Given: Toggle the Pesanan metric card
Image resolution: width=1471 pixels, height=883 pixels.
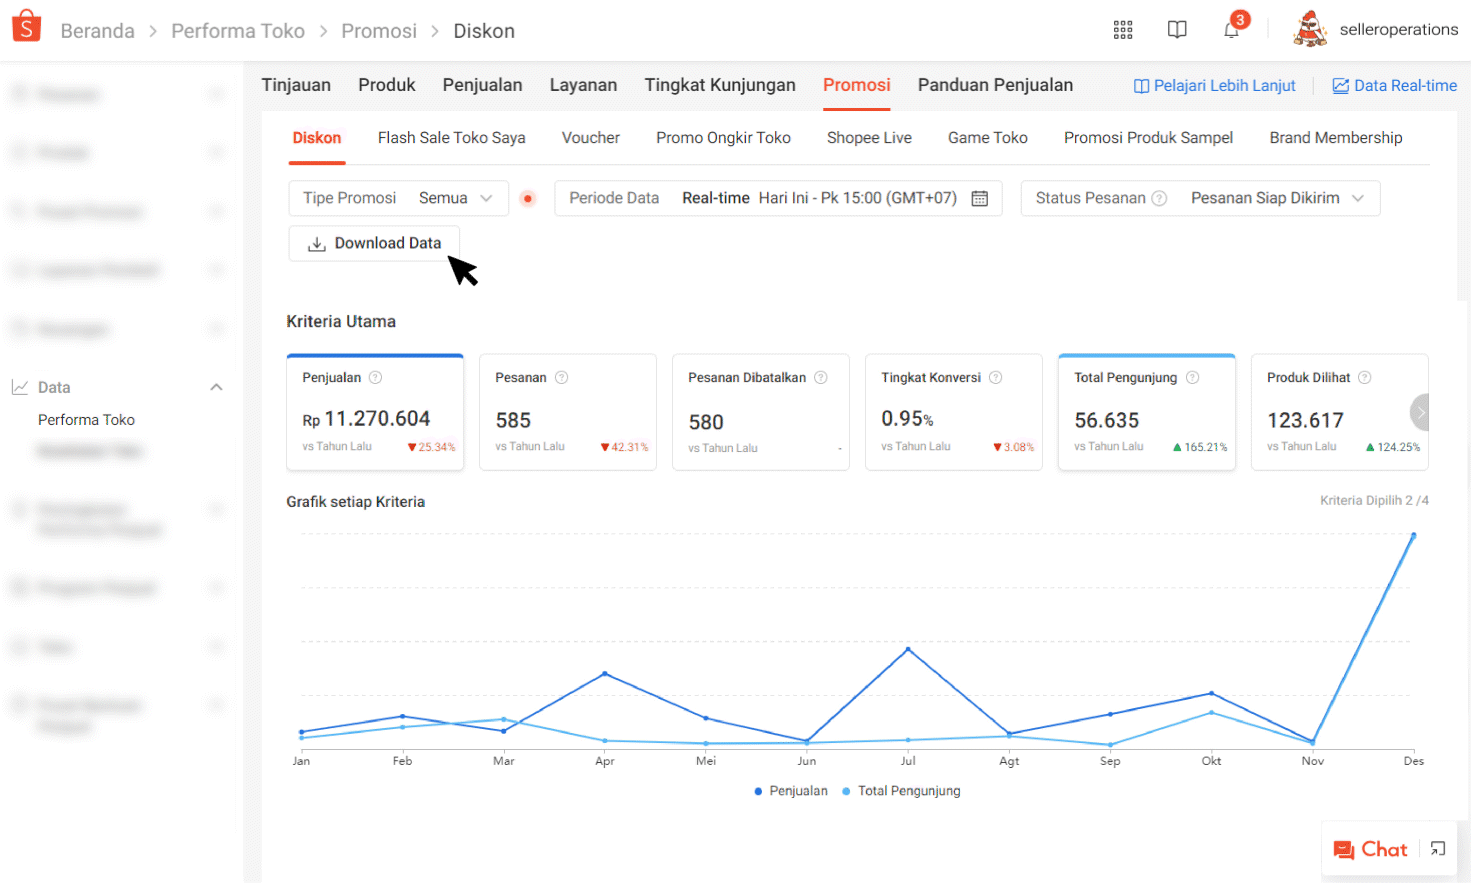Looking at the screenshot, I should pyautogui.click(x=568, y=412).
